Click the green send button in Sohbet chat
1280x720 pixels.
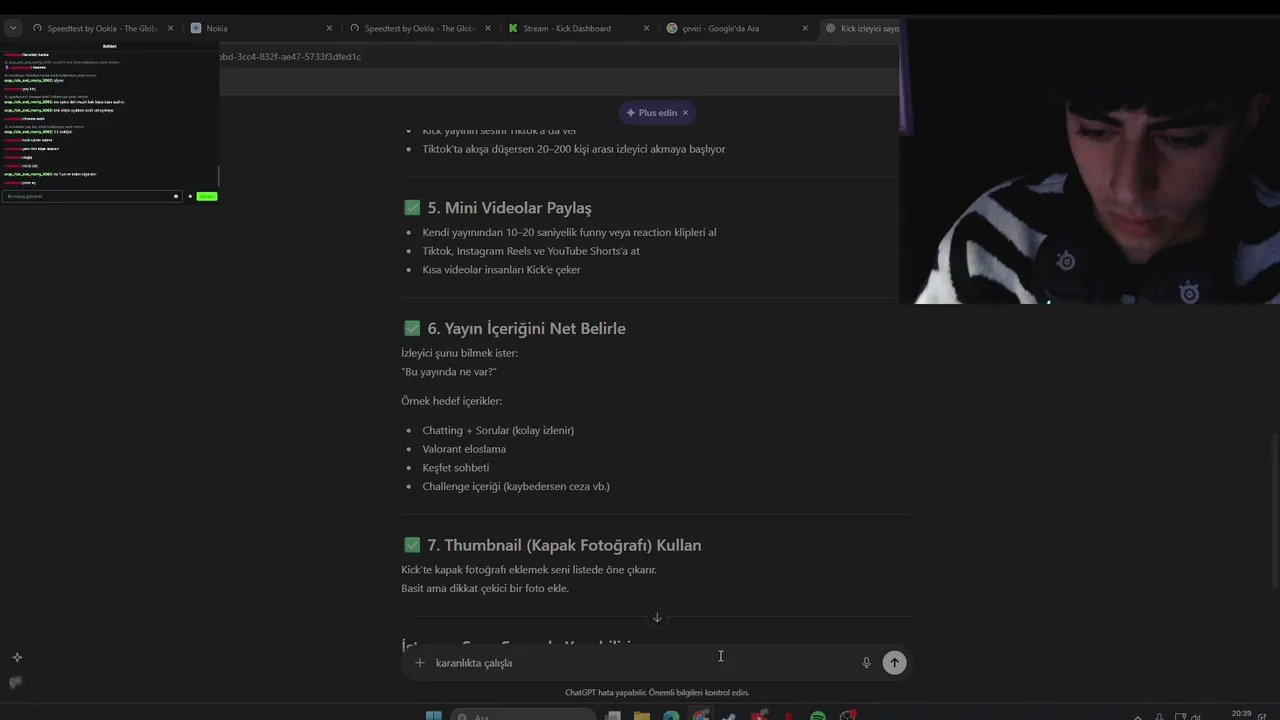coord(206,196)
